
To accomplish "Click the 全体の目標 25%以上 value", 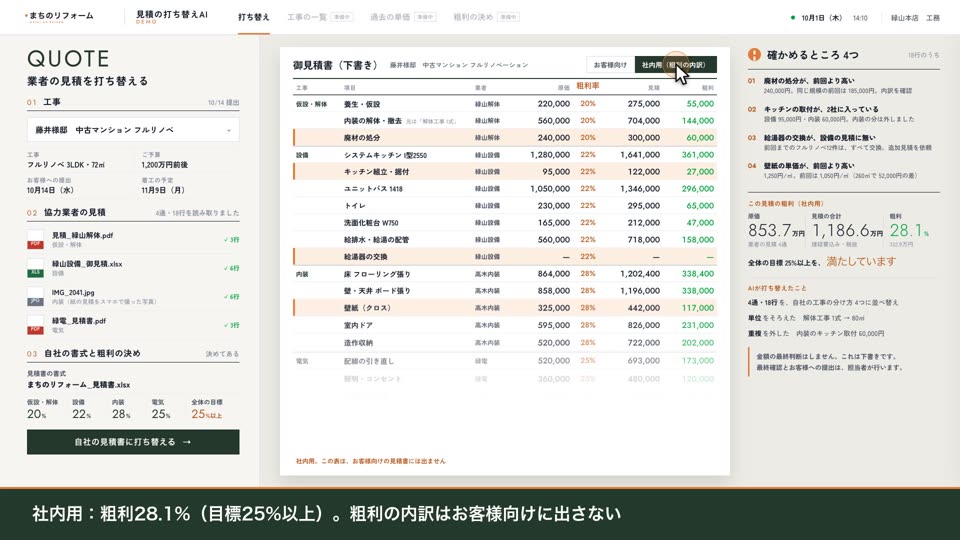I will [207, 414].
